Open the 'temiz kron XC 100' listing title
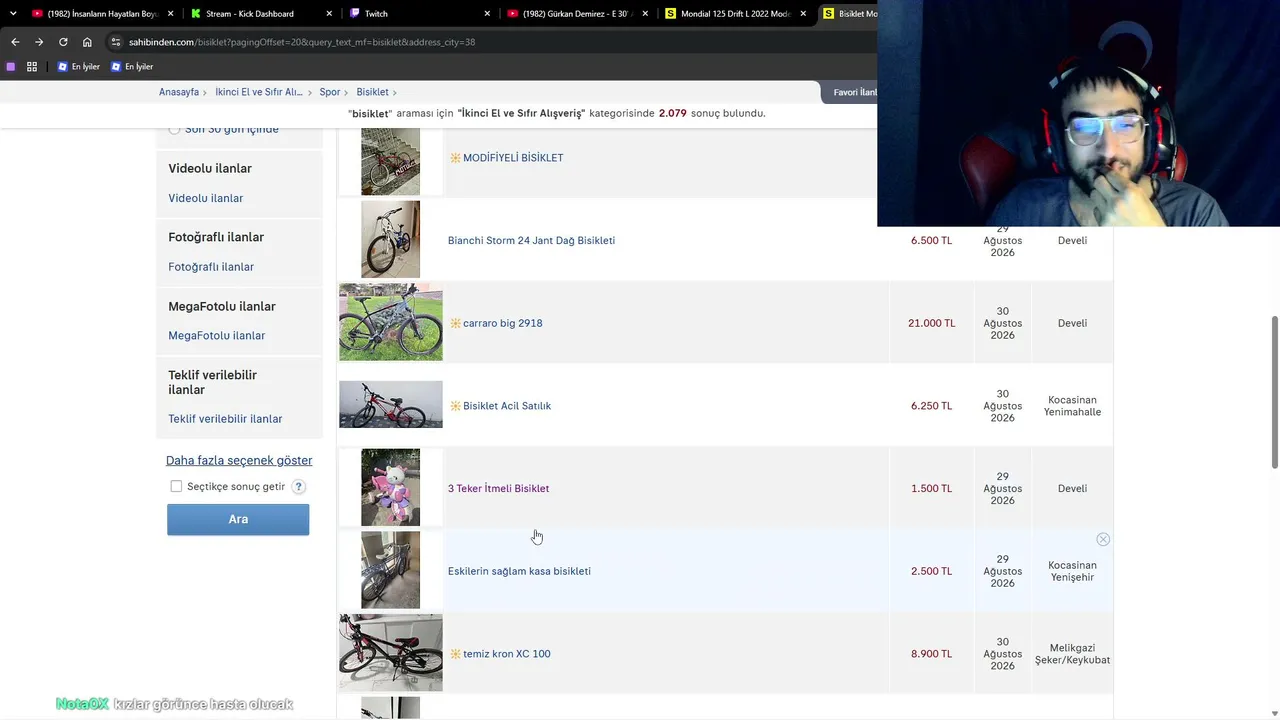1280x720 pixels. coord(507,654)
